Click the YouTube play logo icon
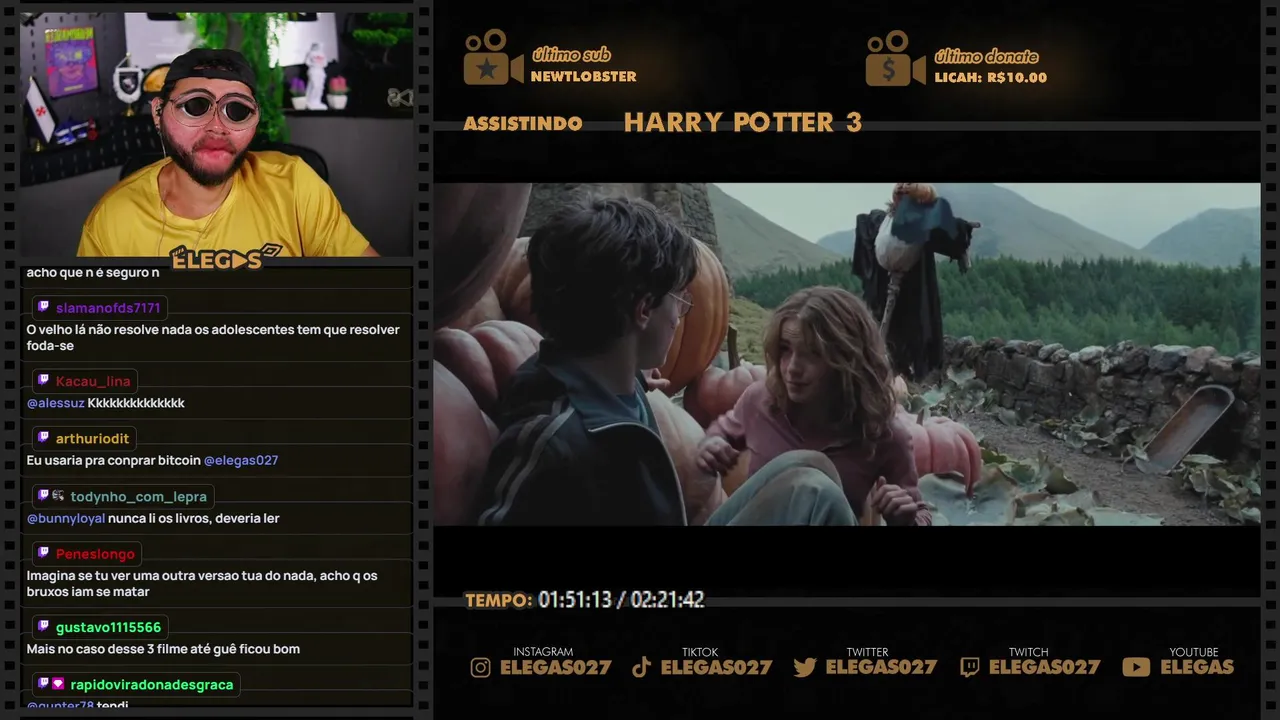The image size is (1280, 720). 1136,667
